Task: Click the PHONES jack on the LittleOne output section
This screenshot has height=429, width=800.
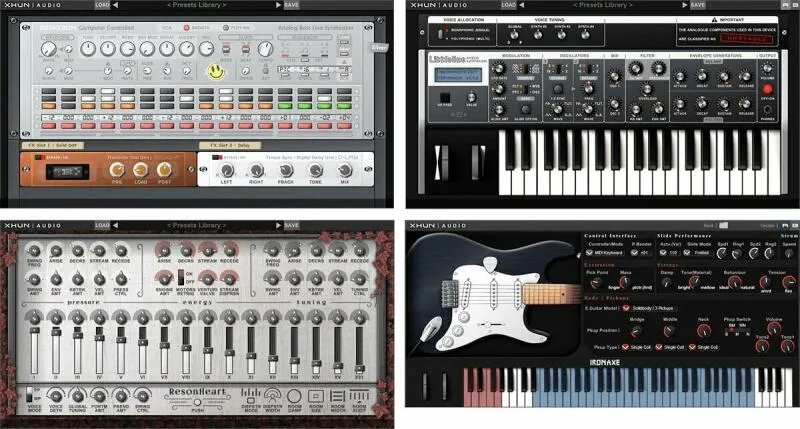Action: coord(767,110)
